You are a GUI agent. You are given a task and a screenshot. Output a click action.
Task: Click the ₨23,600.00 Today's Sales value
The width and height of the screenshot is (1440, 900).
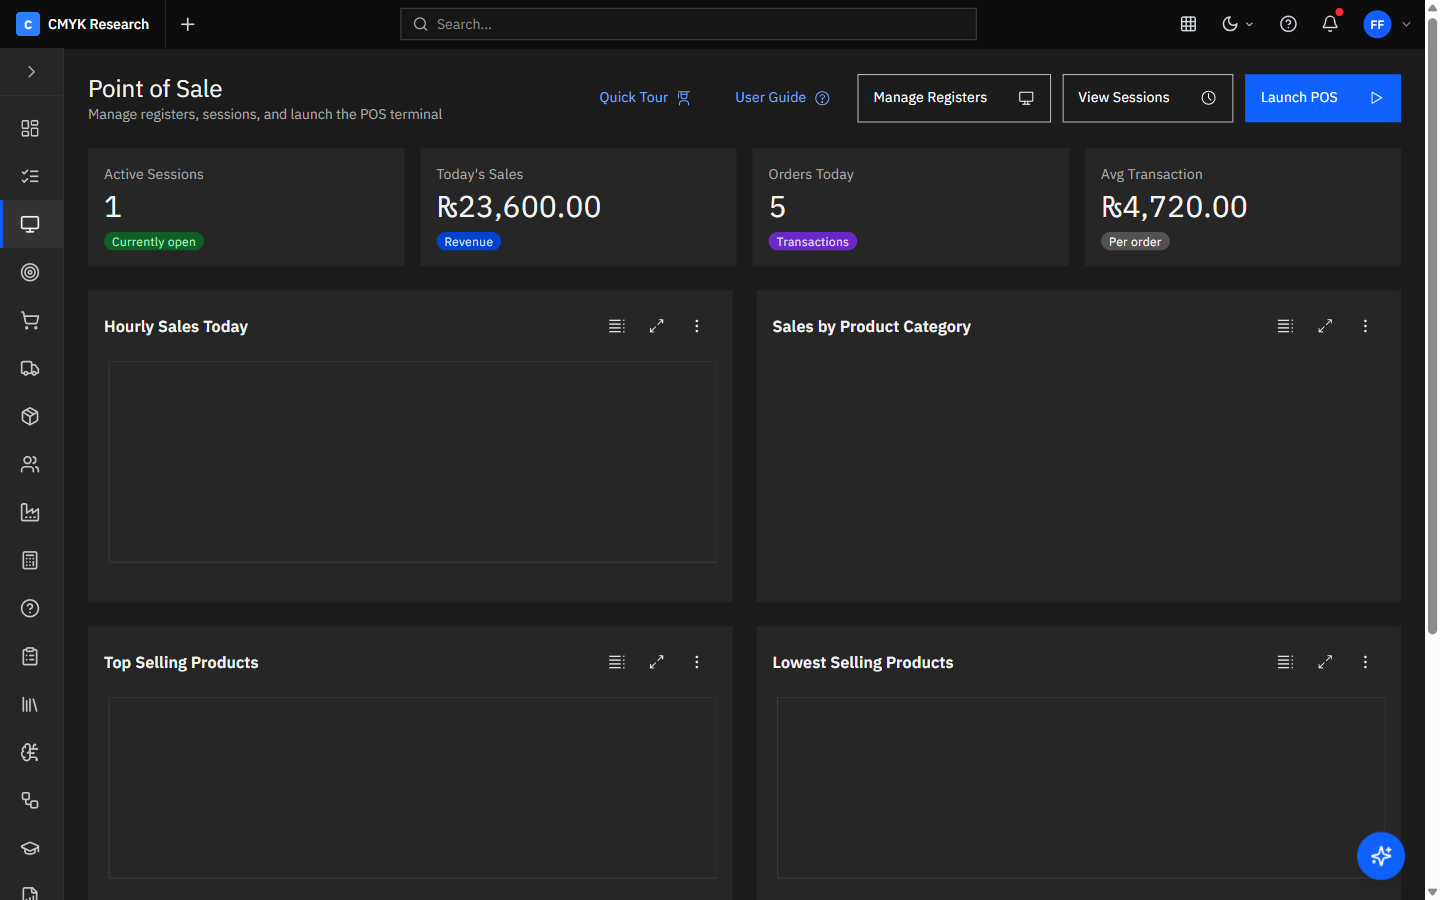click(519, 207)
